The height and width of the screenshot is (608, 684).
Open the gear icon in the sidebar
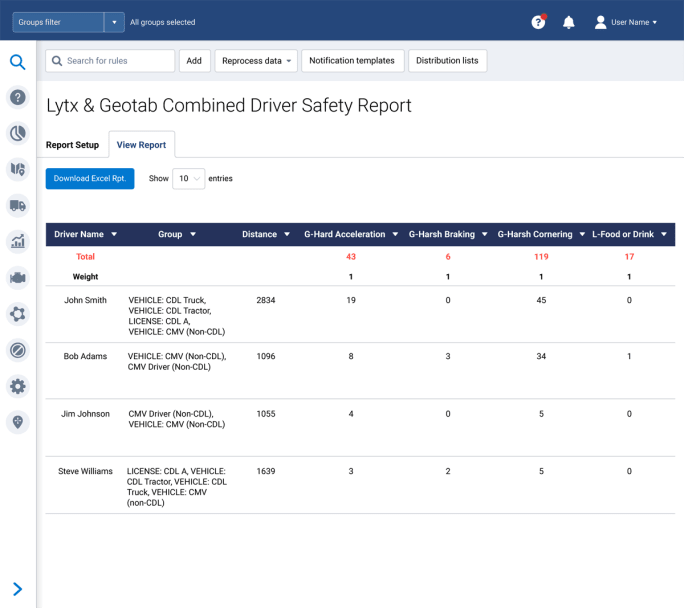(x=17, y=386)
